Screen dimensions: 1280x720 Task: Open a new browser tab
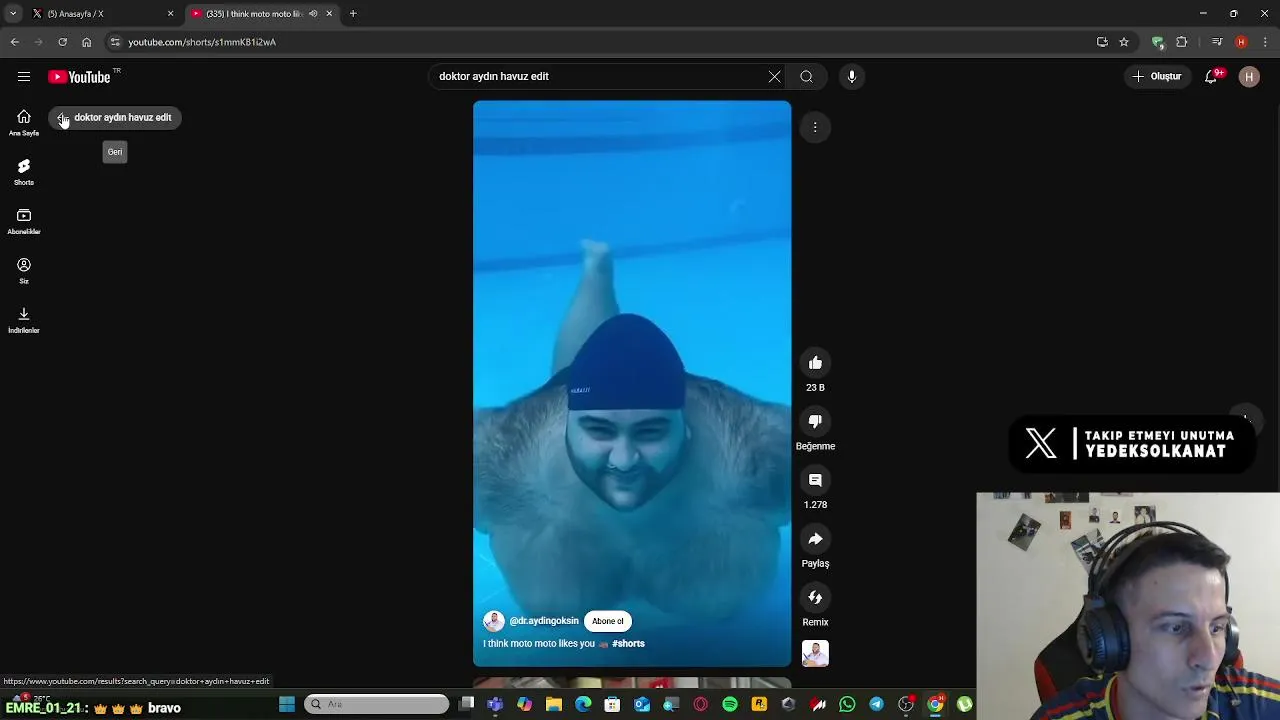tap(353, 14)
